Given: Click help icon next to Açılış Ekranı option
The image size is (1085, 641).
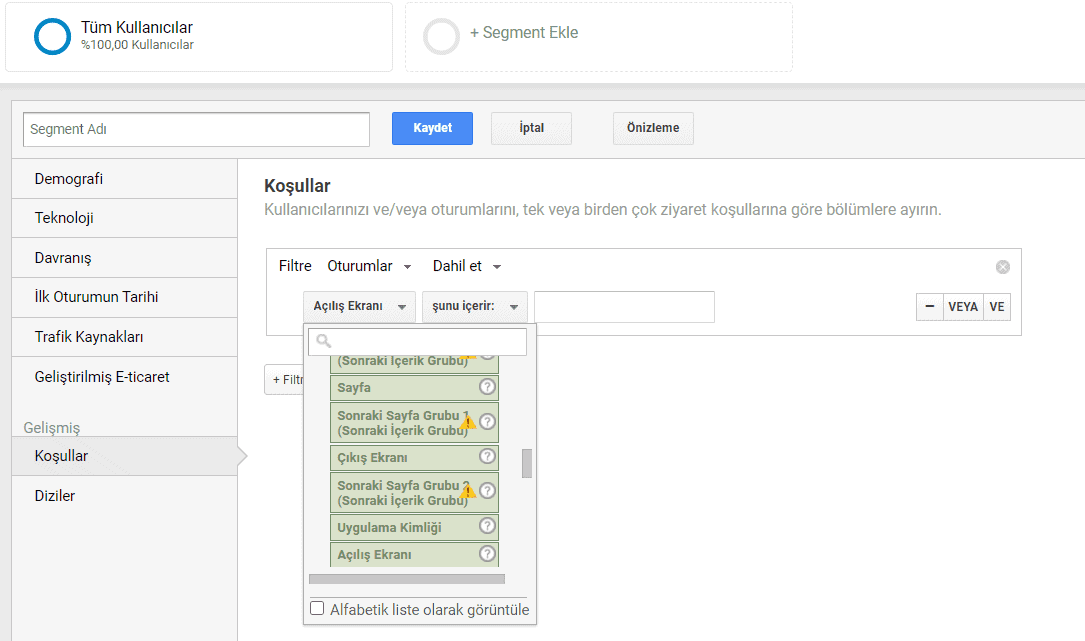Looking at the screenshot, I should 487,554.
